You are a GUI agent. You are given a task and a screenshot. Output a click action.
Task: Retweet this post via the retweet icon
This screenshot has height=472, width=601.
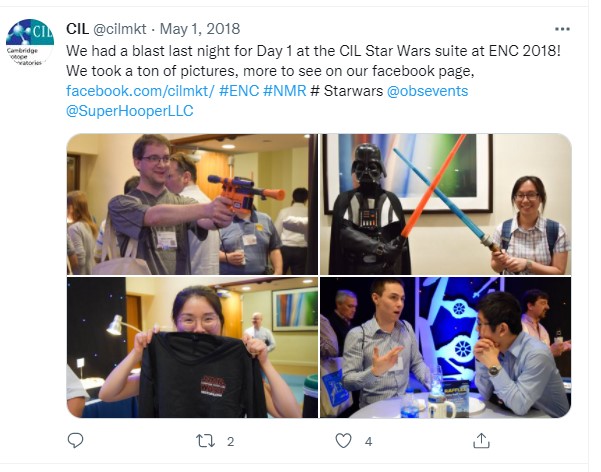pyautogui.click(x=205, y=441)
